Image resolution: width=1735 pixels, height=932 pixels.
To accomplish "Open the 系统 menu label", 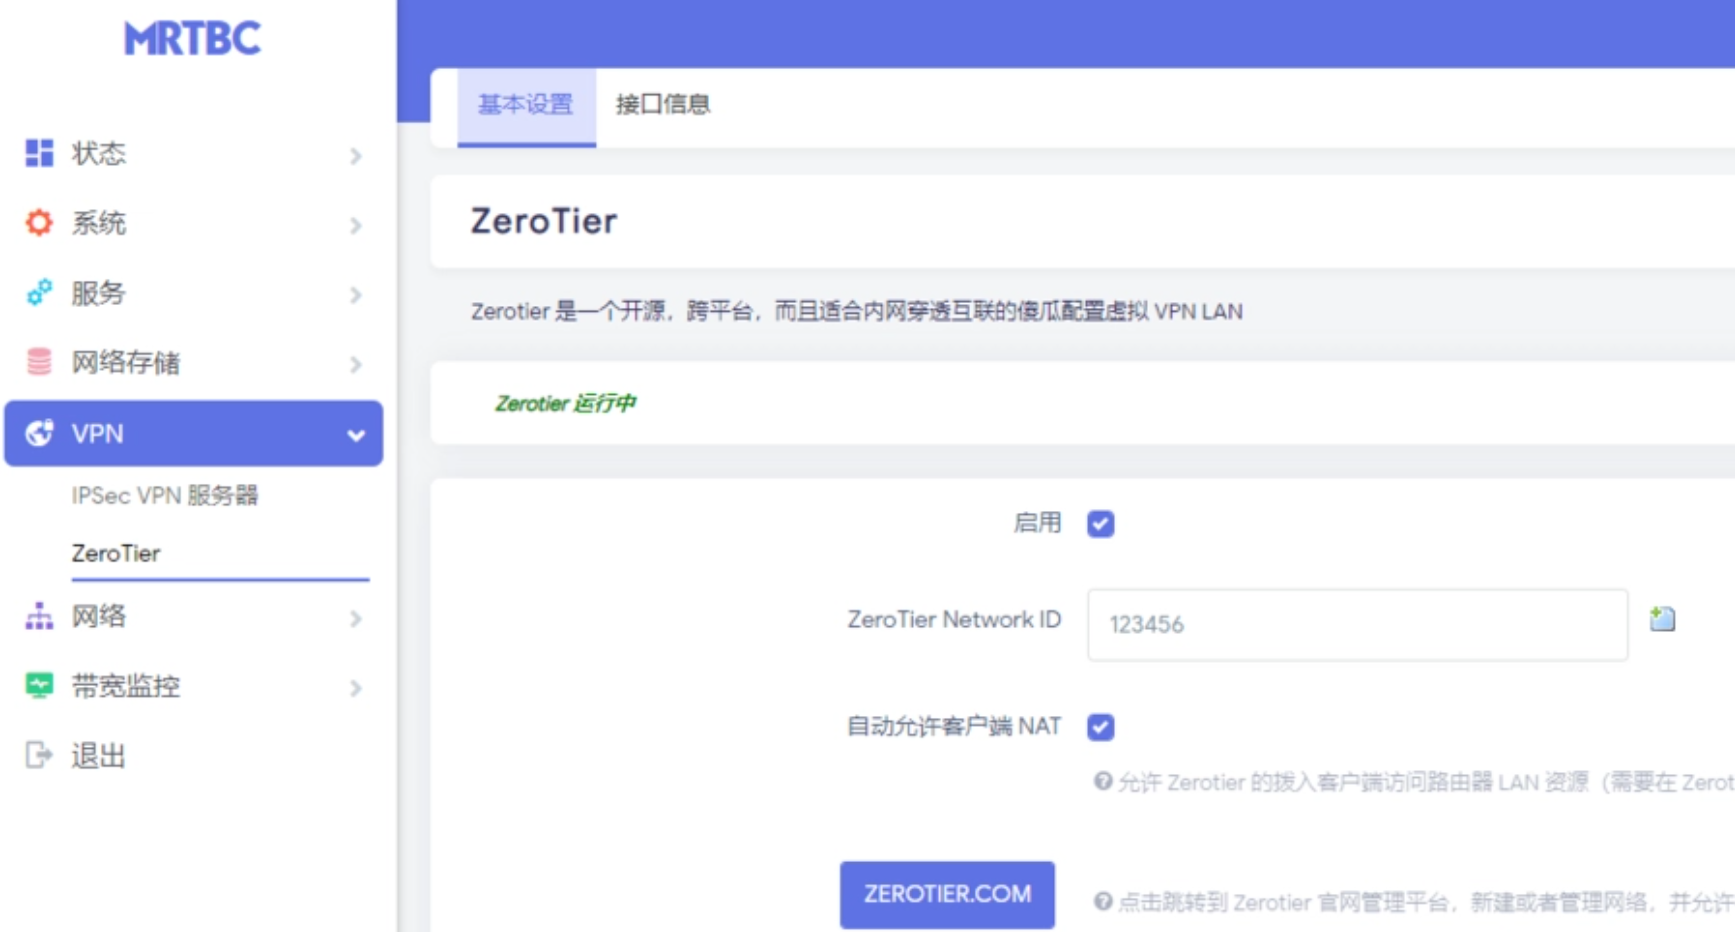I will [98, 223].
